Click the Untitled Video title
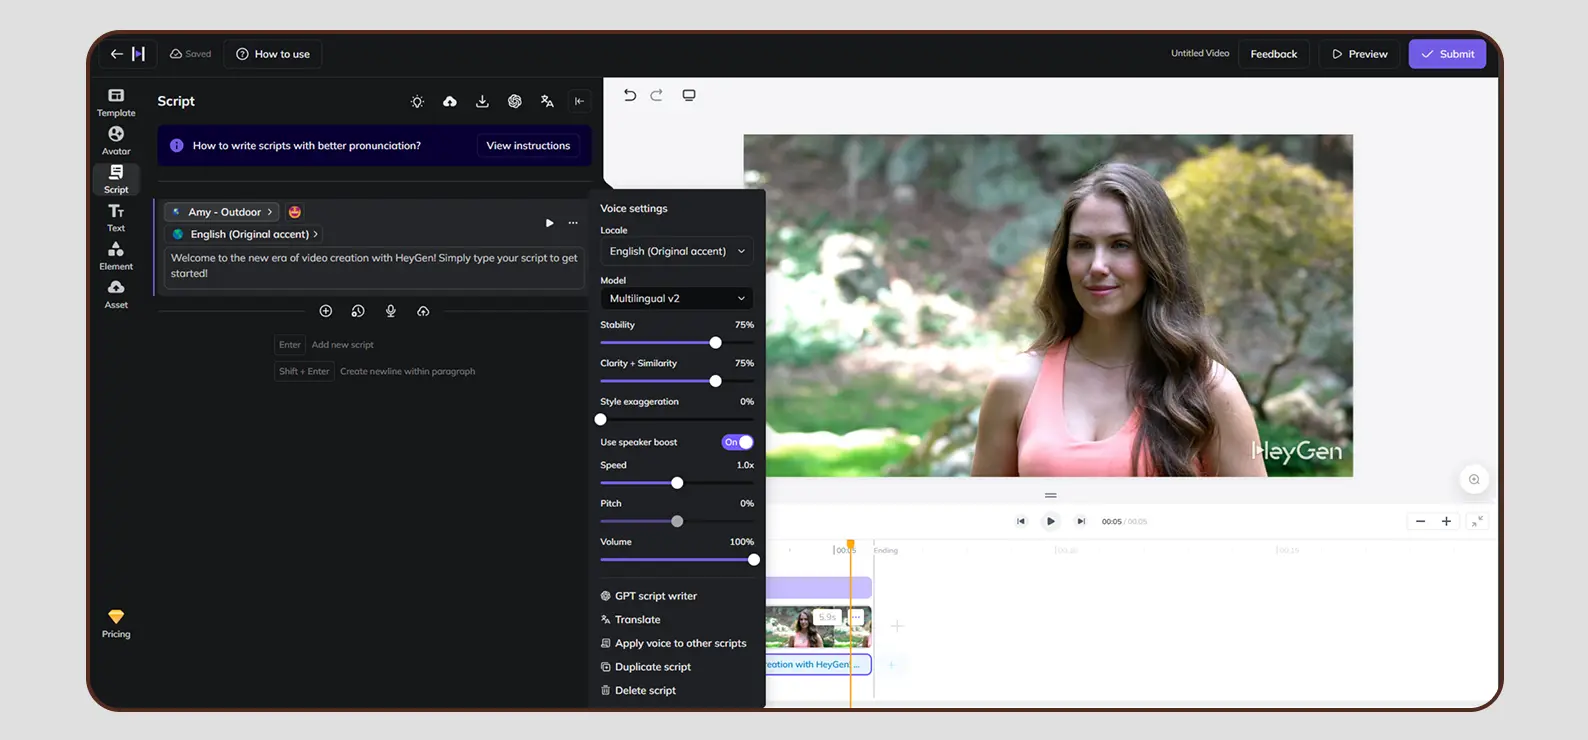The image size is (1588, 740). click(x=1200, y=53)
